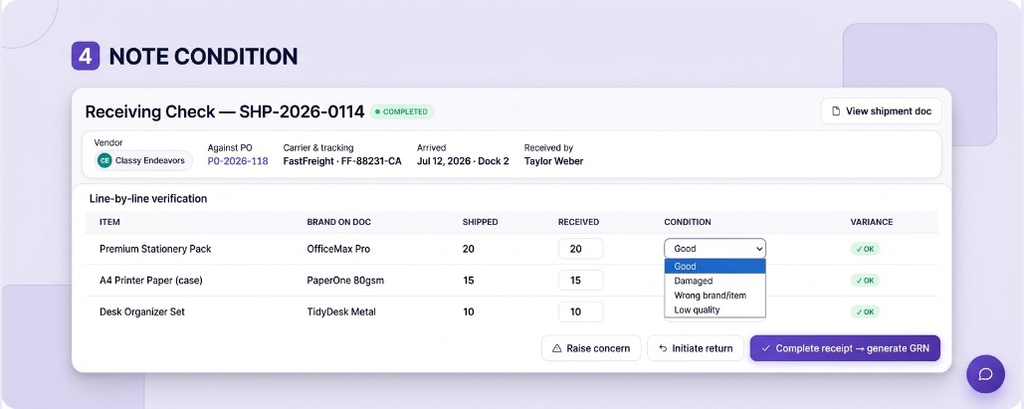The width and height of the screenshot is (1024, 409).
Task: Click the COMPLETED status badge
Action: tap(402, 112)
